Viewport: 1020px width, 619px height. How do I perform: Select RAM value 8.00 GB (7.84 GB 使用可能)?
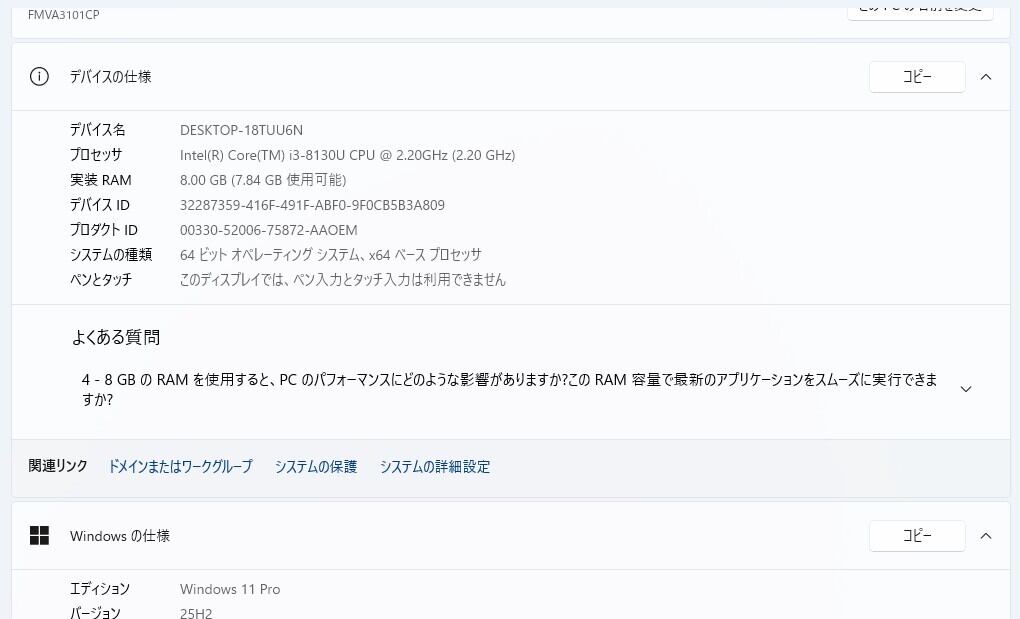pyautogui.click(x=263, y=180)
